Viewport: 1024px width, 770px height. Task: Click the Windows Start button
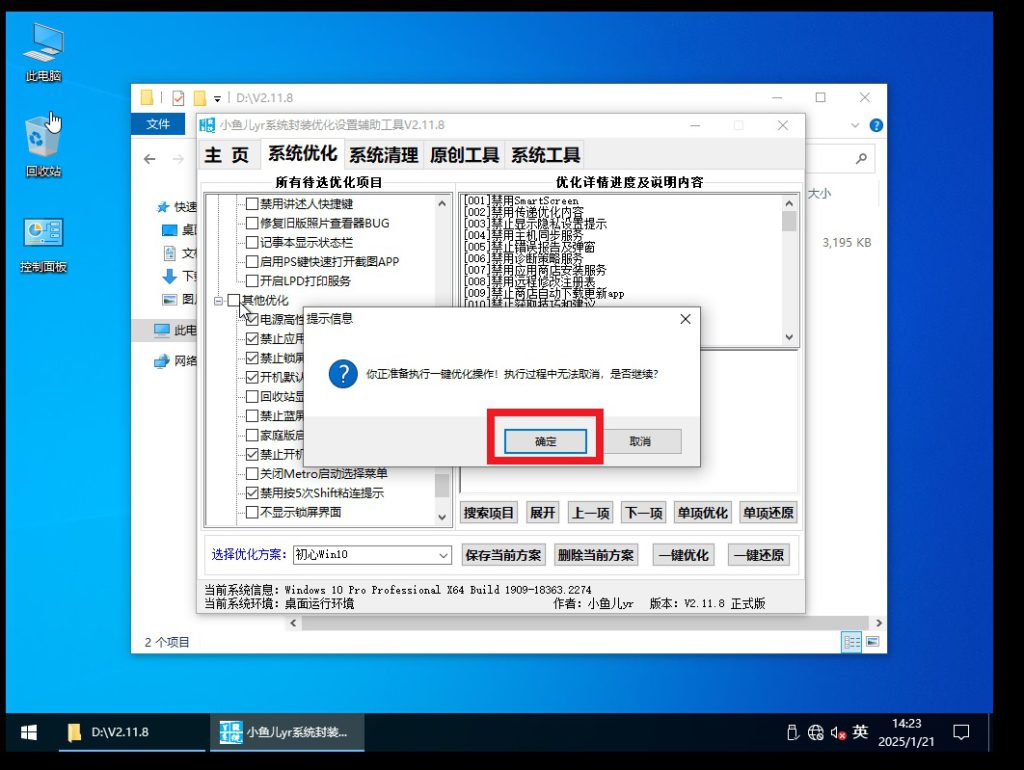coord(29,732)
